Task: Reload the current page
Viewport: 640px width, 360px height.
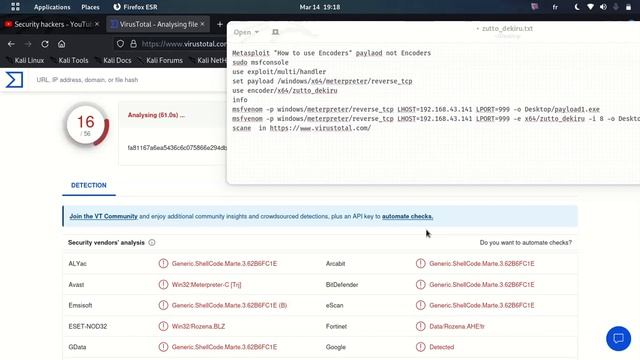Action: click(x=44, y=44)
